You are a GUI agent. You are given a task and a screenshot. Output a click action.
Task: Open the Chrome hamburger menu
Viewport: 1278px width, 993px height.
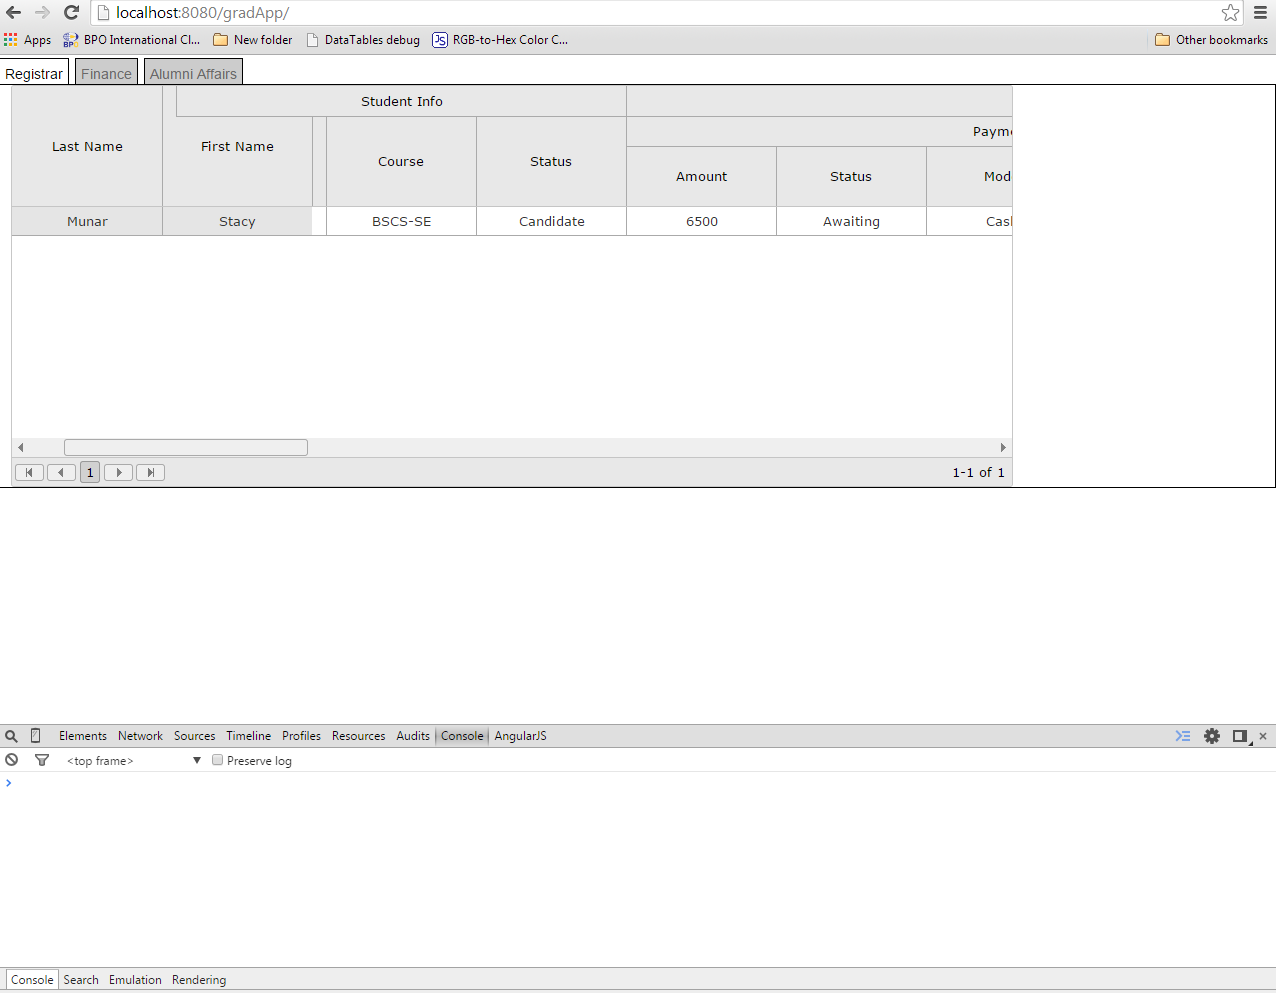1261,13
